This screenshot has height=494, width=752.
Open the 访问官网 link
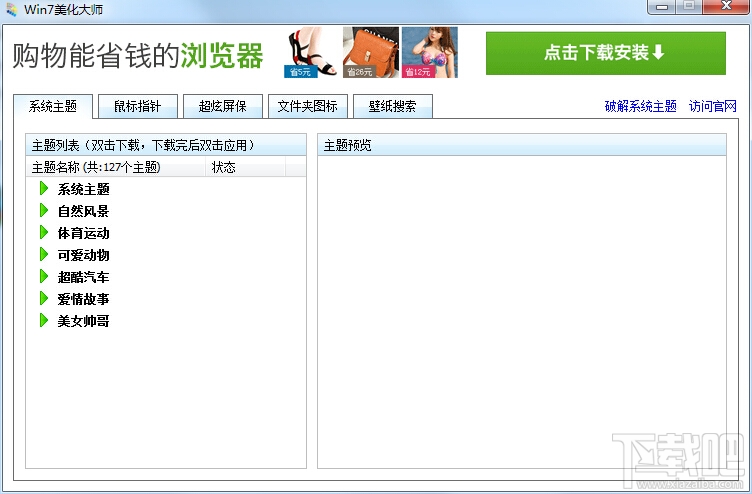pos(712,106)
